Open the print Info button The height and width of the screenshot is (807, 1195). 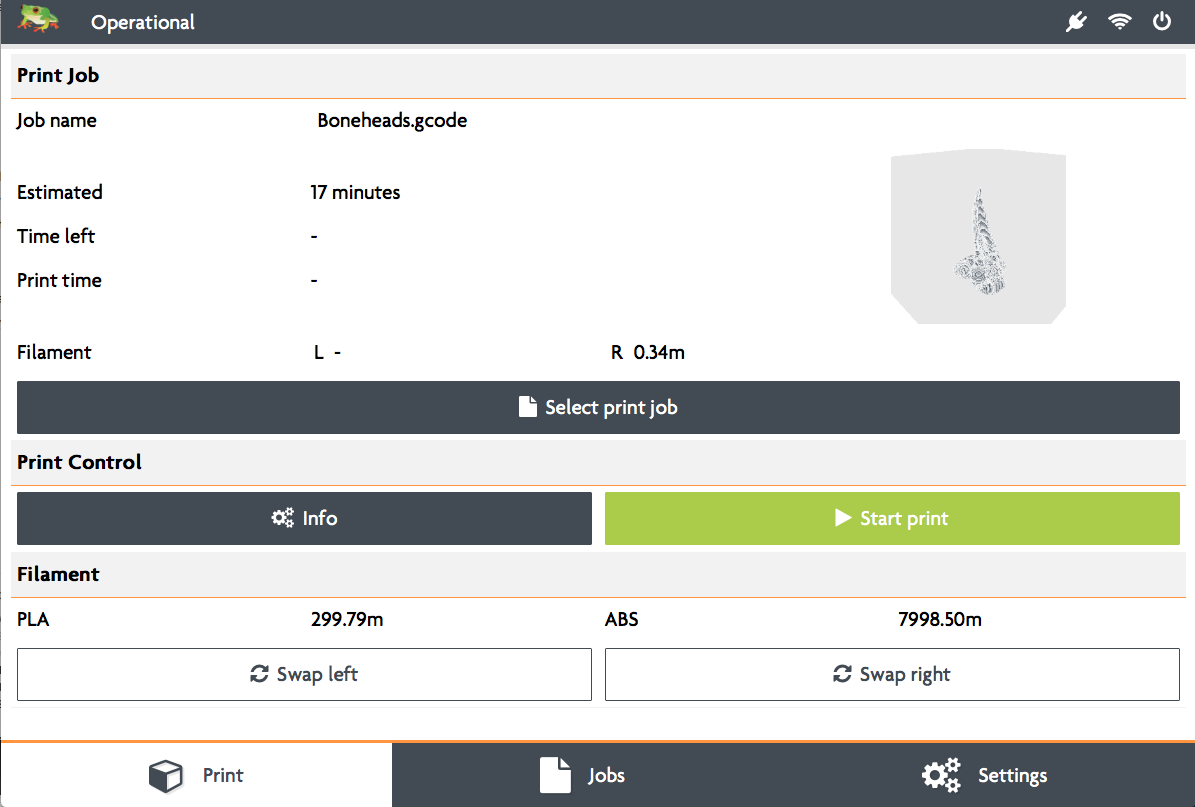(x=304, y=518)
